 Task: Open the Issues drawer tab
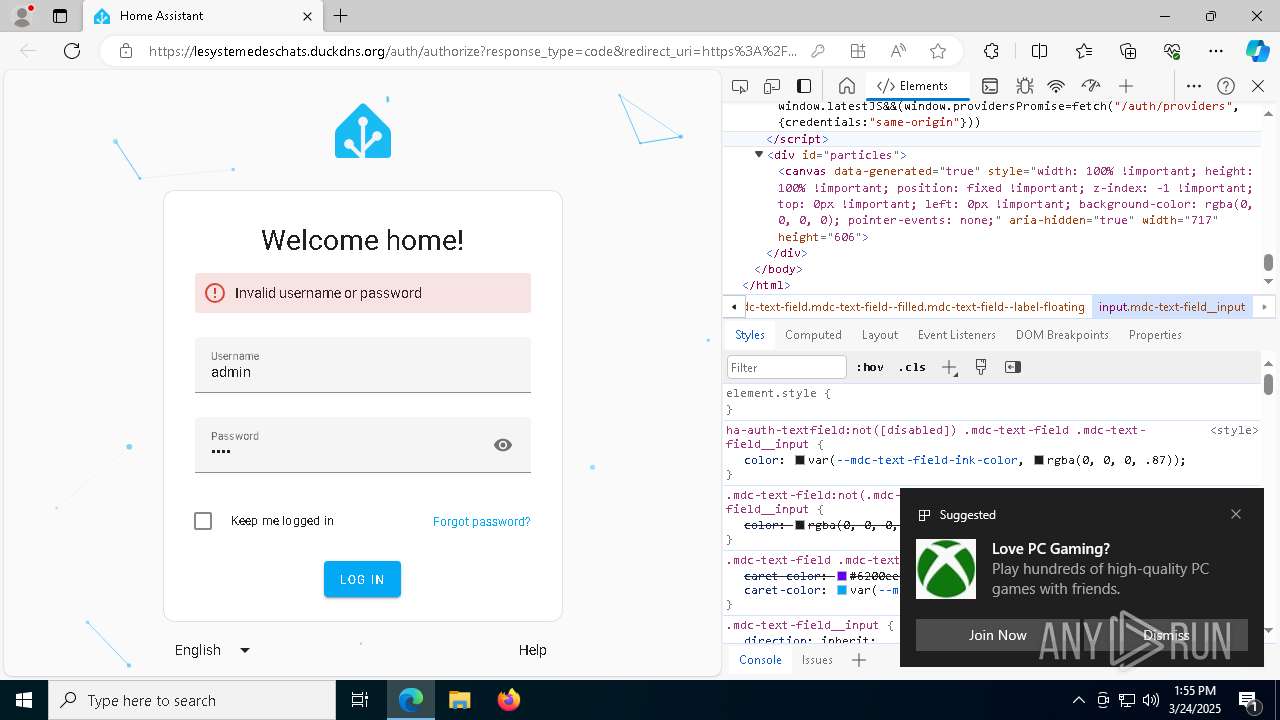817,660
